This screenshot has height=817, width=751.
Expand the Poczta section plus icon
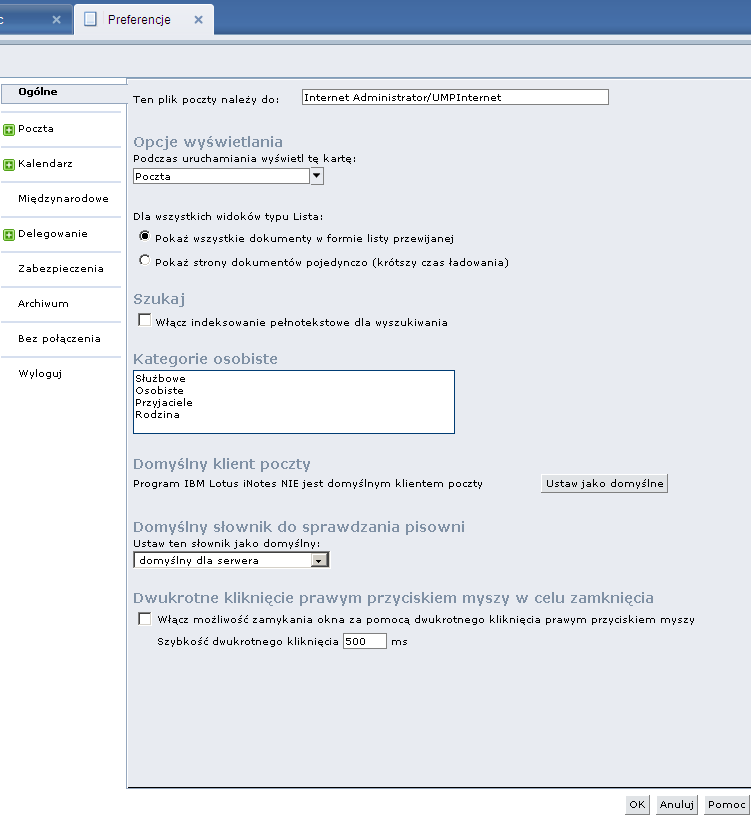click(x=9, y=130)
